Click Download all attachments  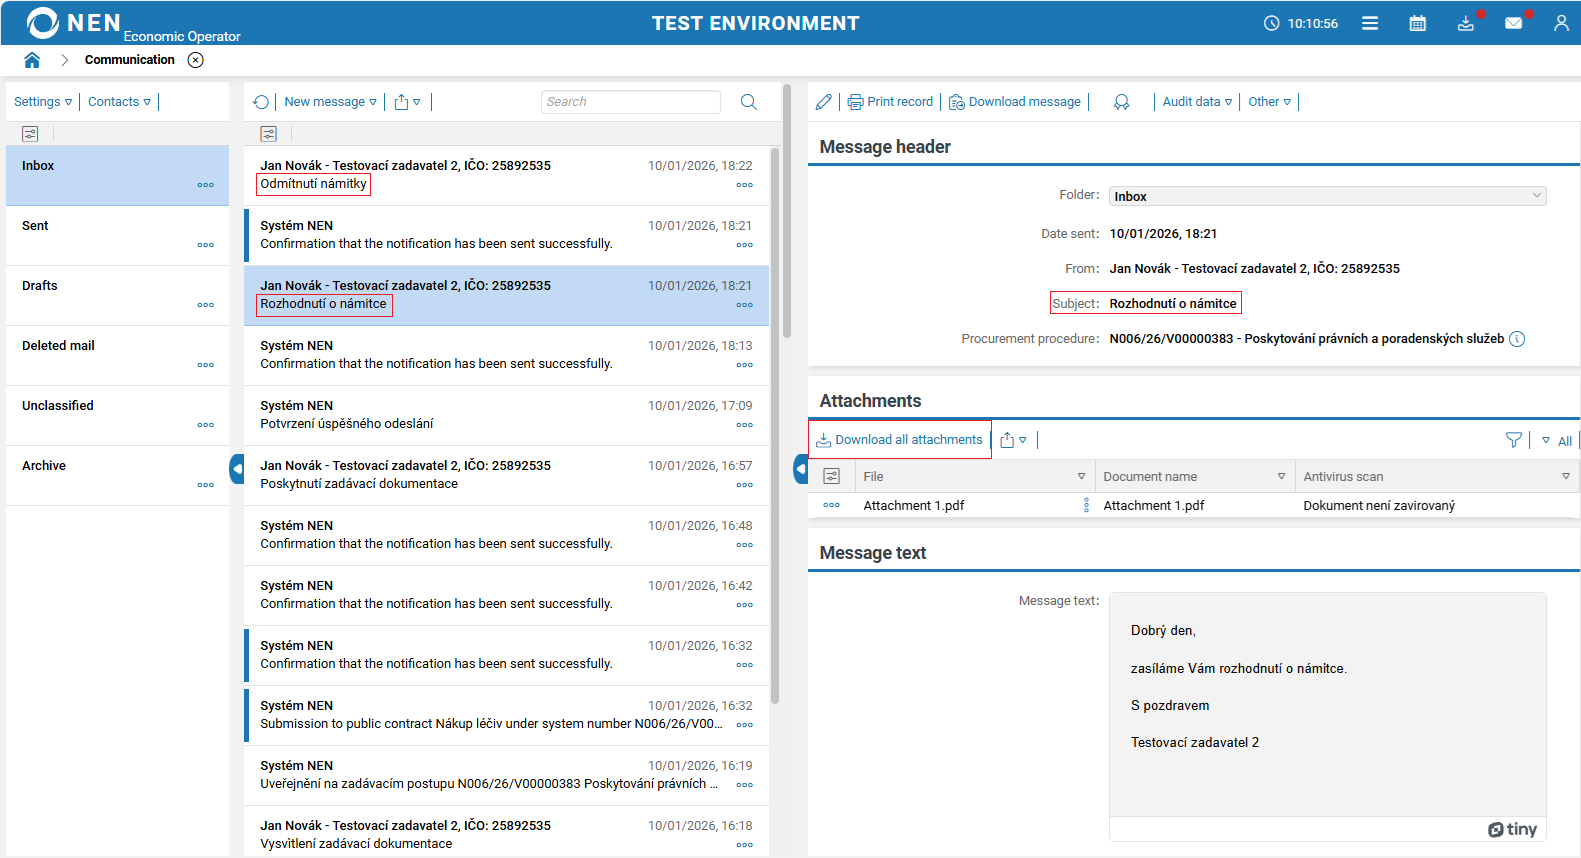900,440
